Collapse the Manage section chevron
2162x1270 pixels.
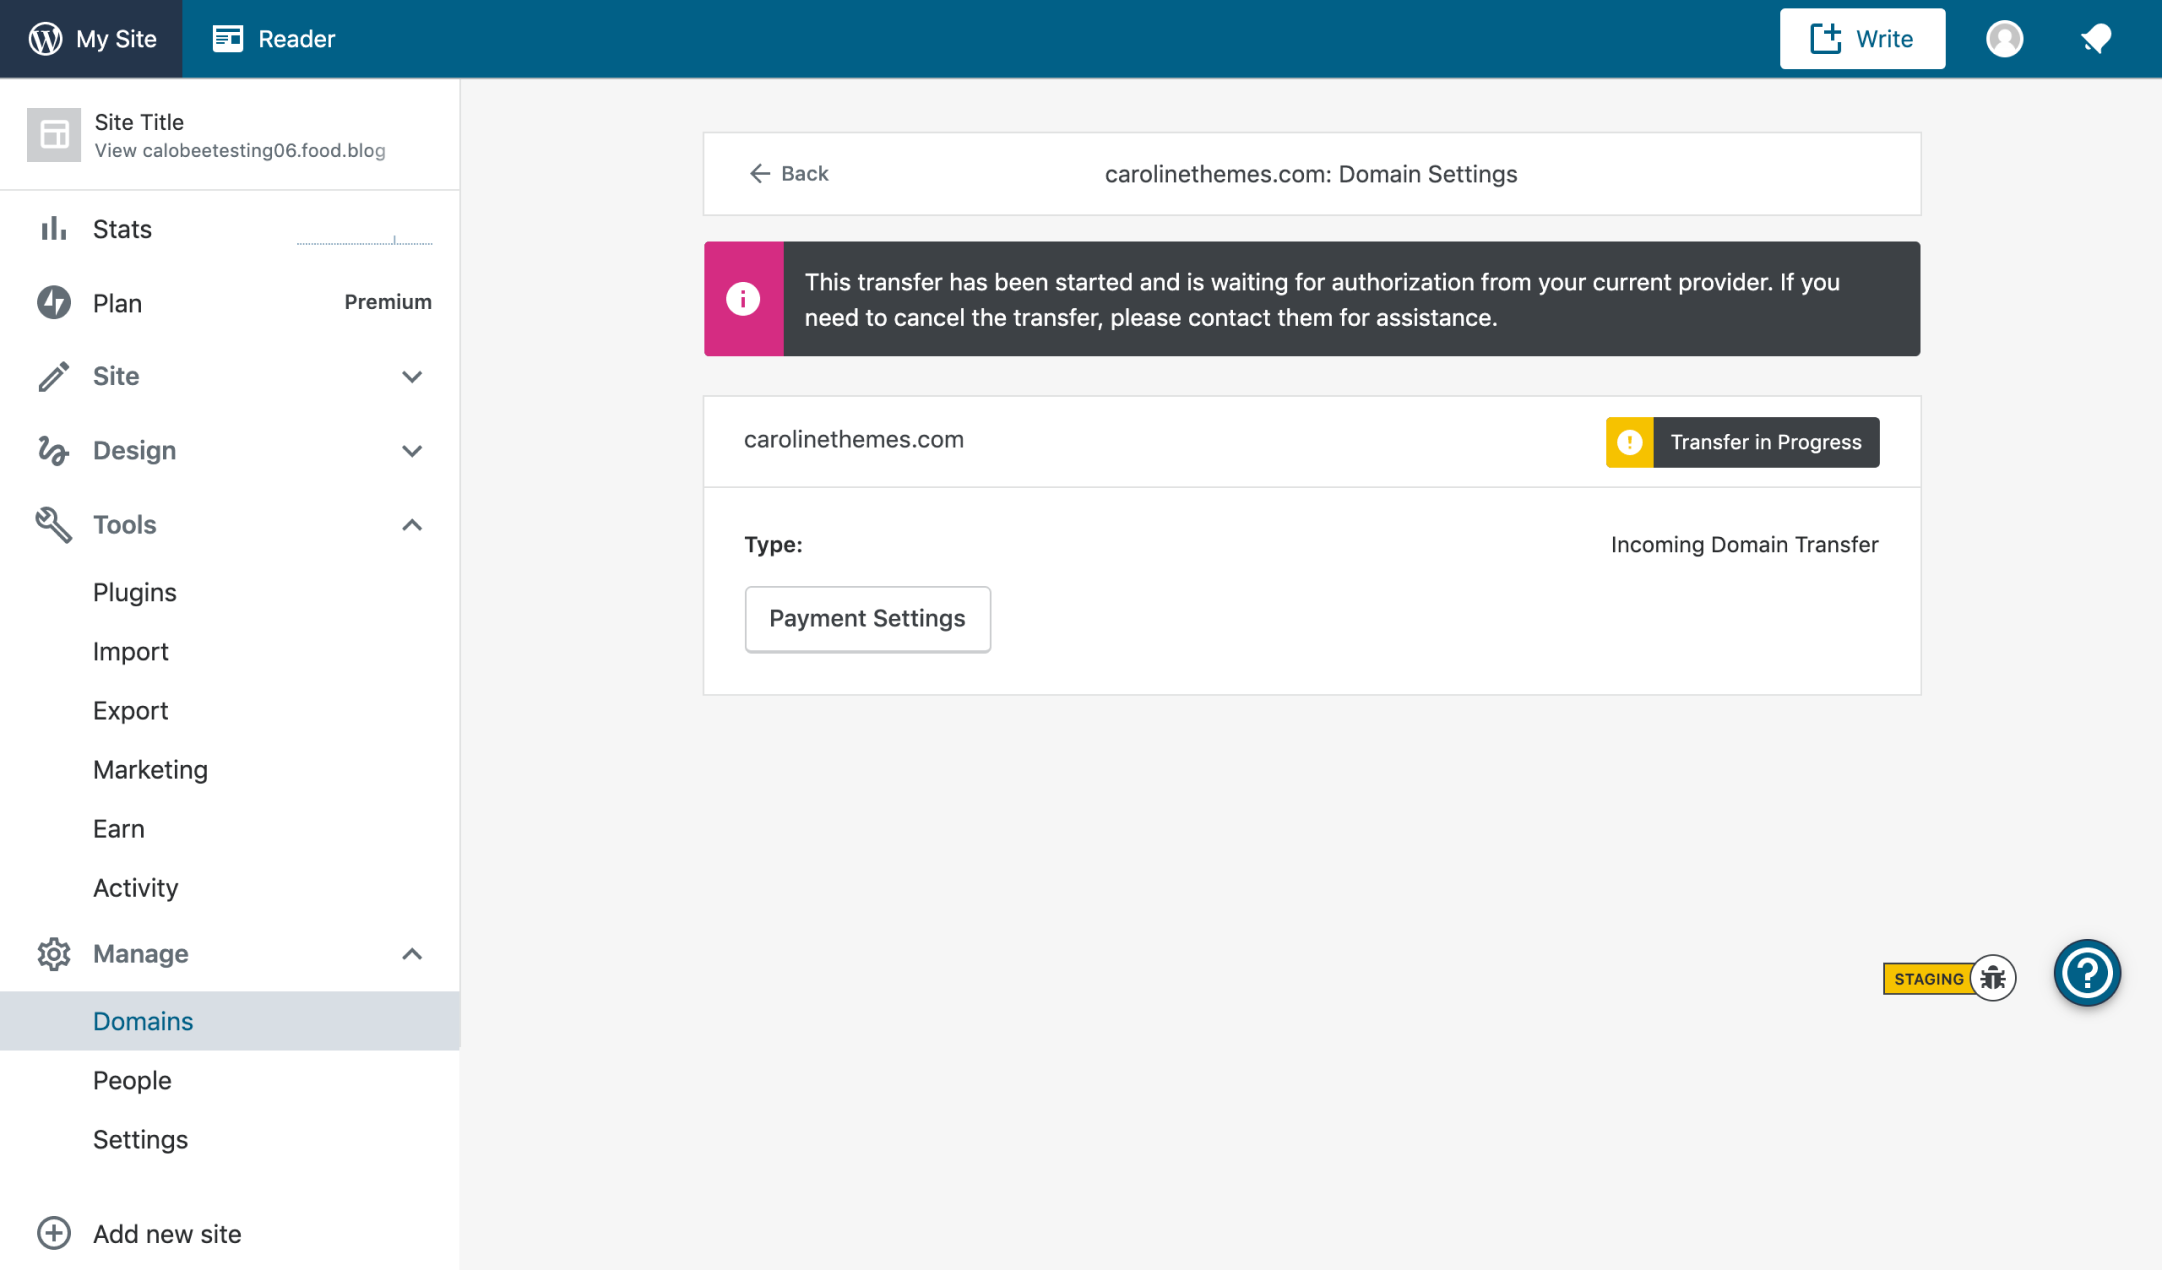[x=412, y=953]
